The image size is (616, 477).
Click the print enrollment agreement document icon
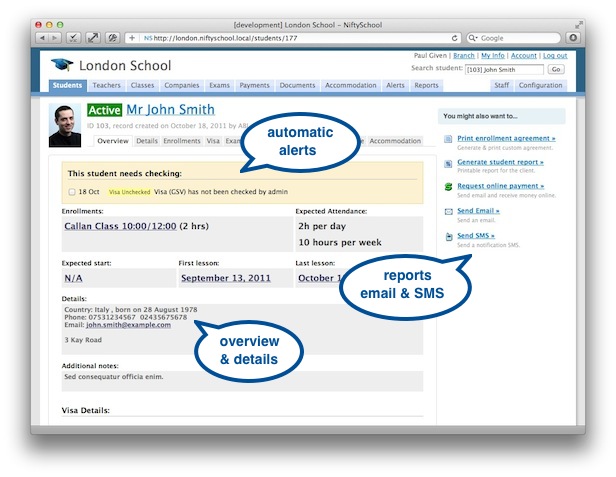pos(448,139)
